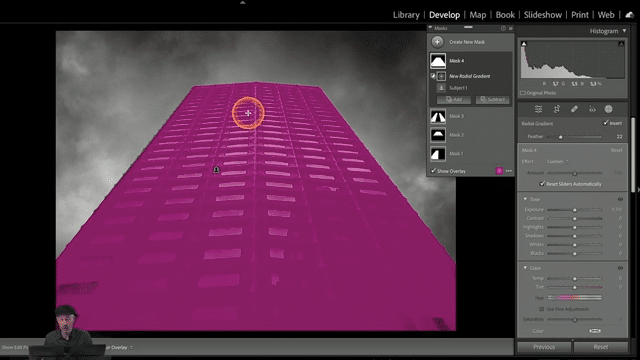Switch to the Develop module

pos(444,15)
